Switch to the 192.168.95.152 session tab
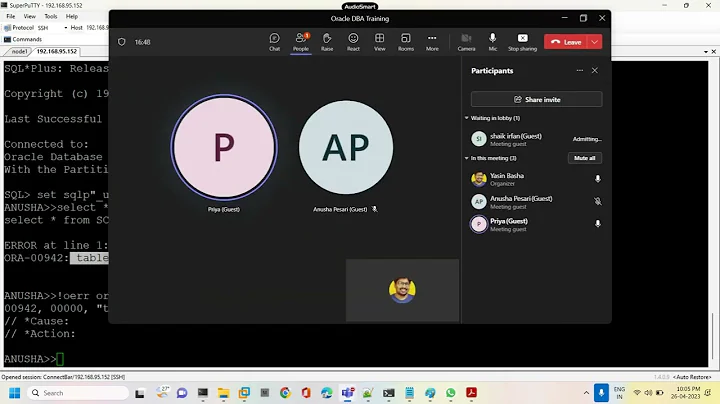 tap(56, 51)
